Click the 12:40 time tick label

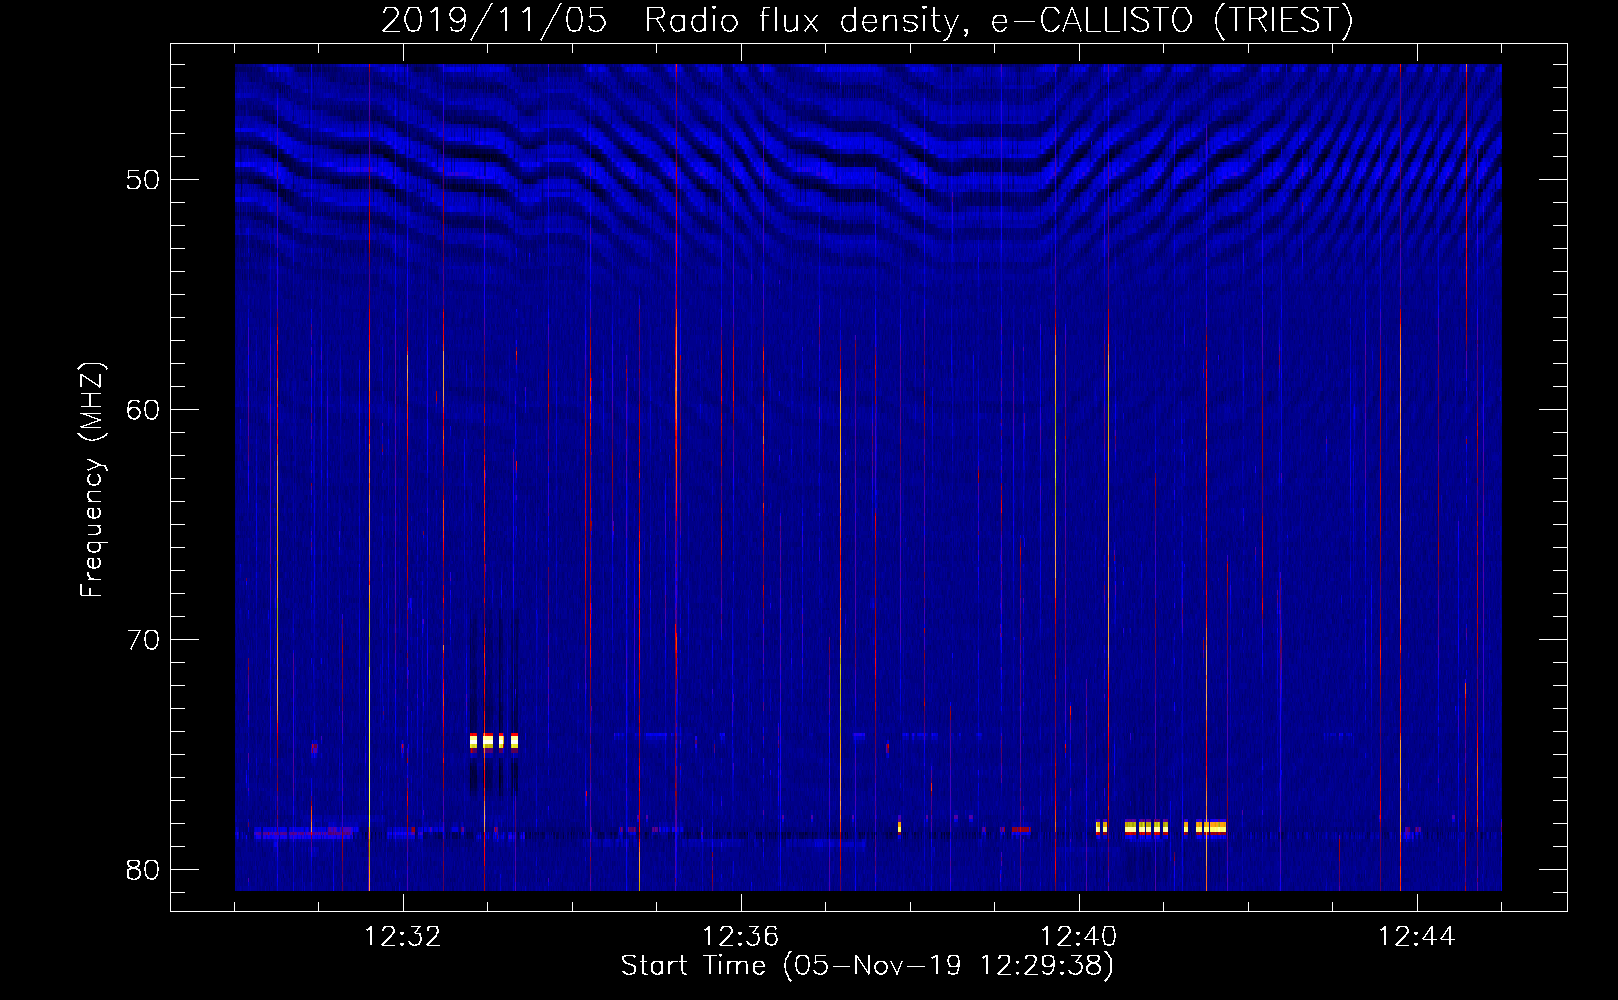[1079, 937]
